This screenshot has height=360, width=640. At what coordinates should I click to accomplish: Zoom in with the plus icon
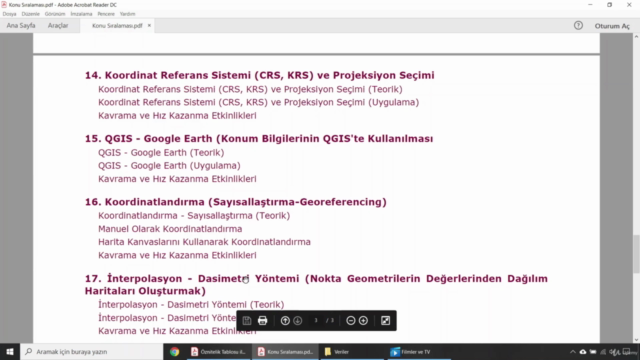[363, 320]
